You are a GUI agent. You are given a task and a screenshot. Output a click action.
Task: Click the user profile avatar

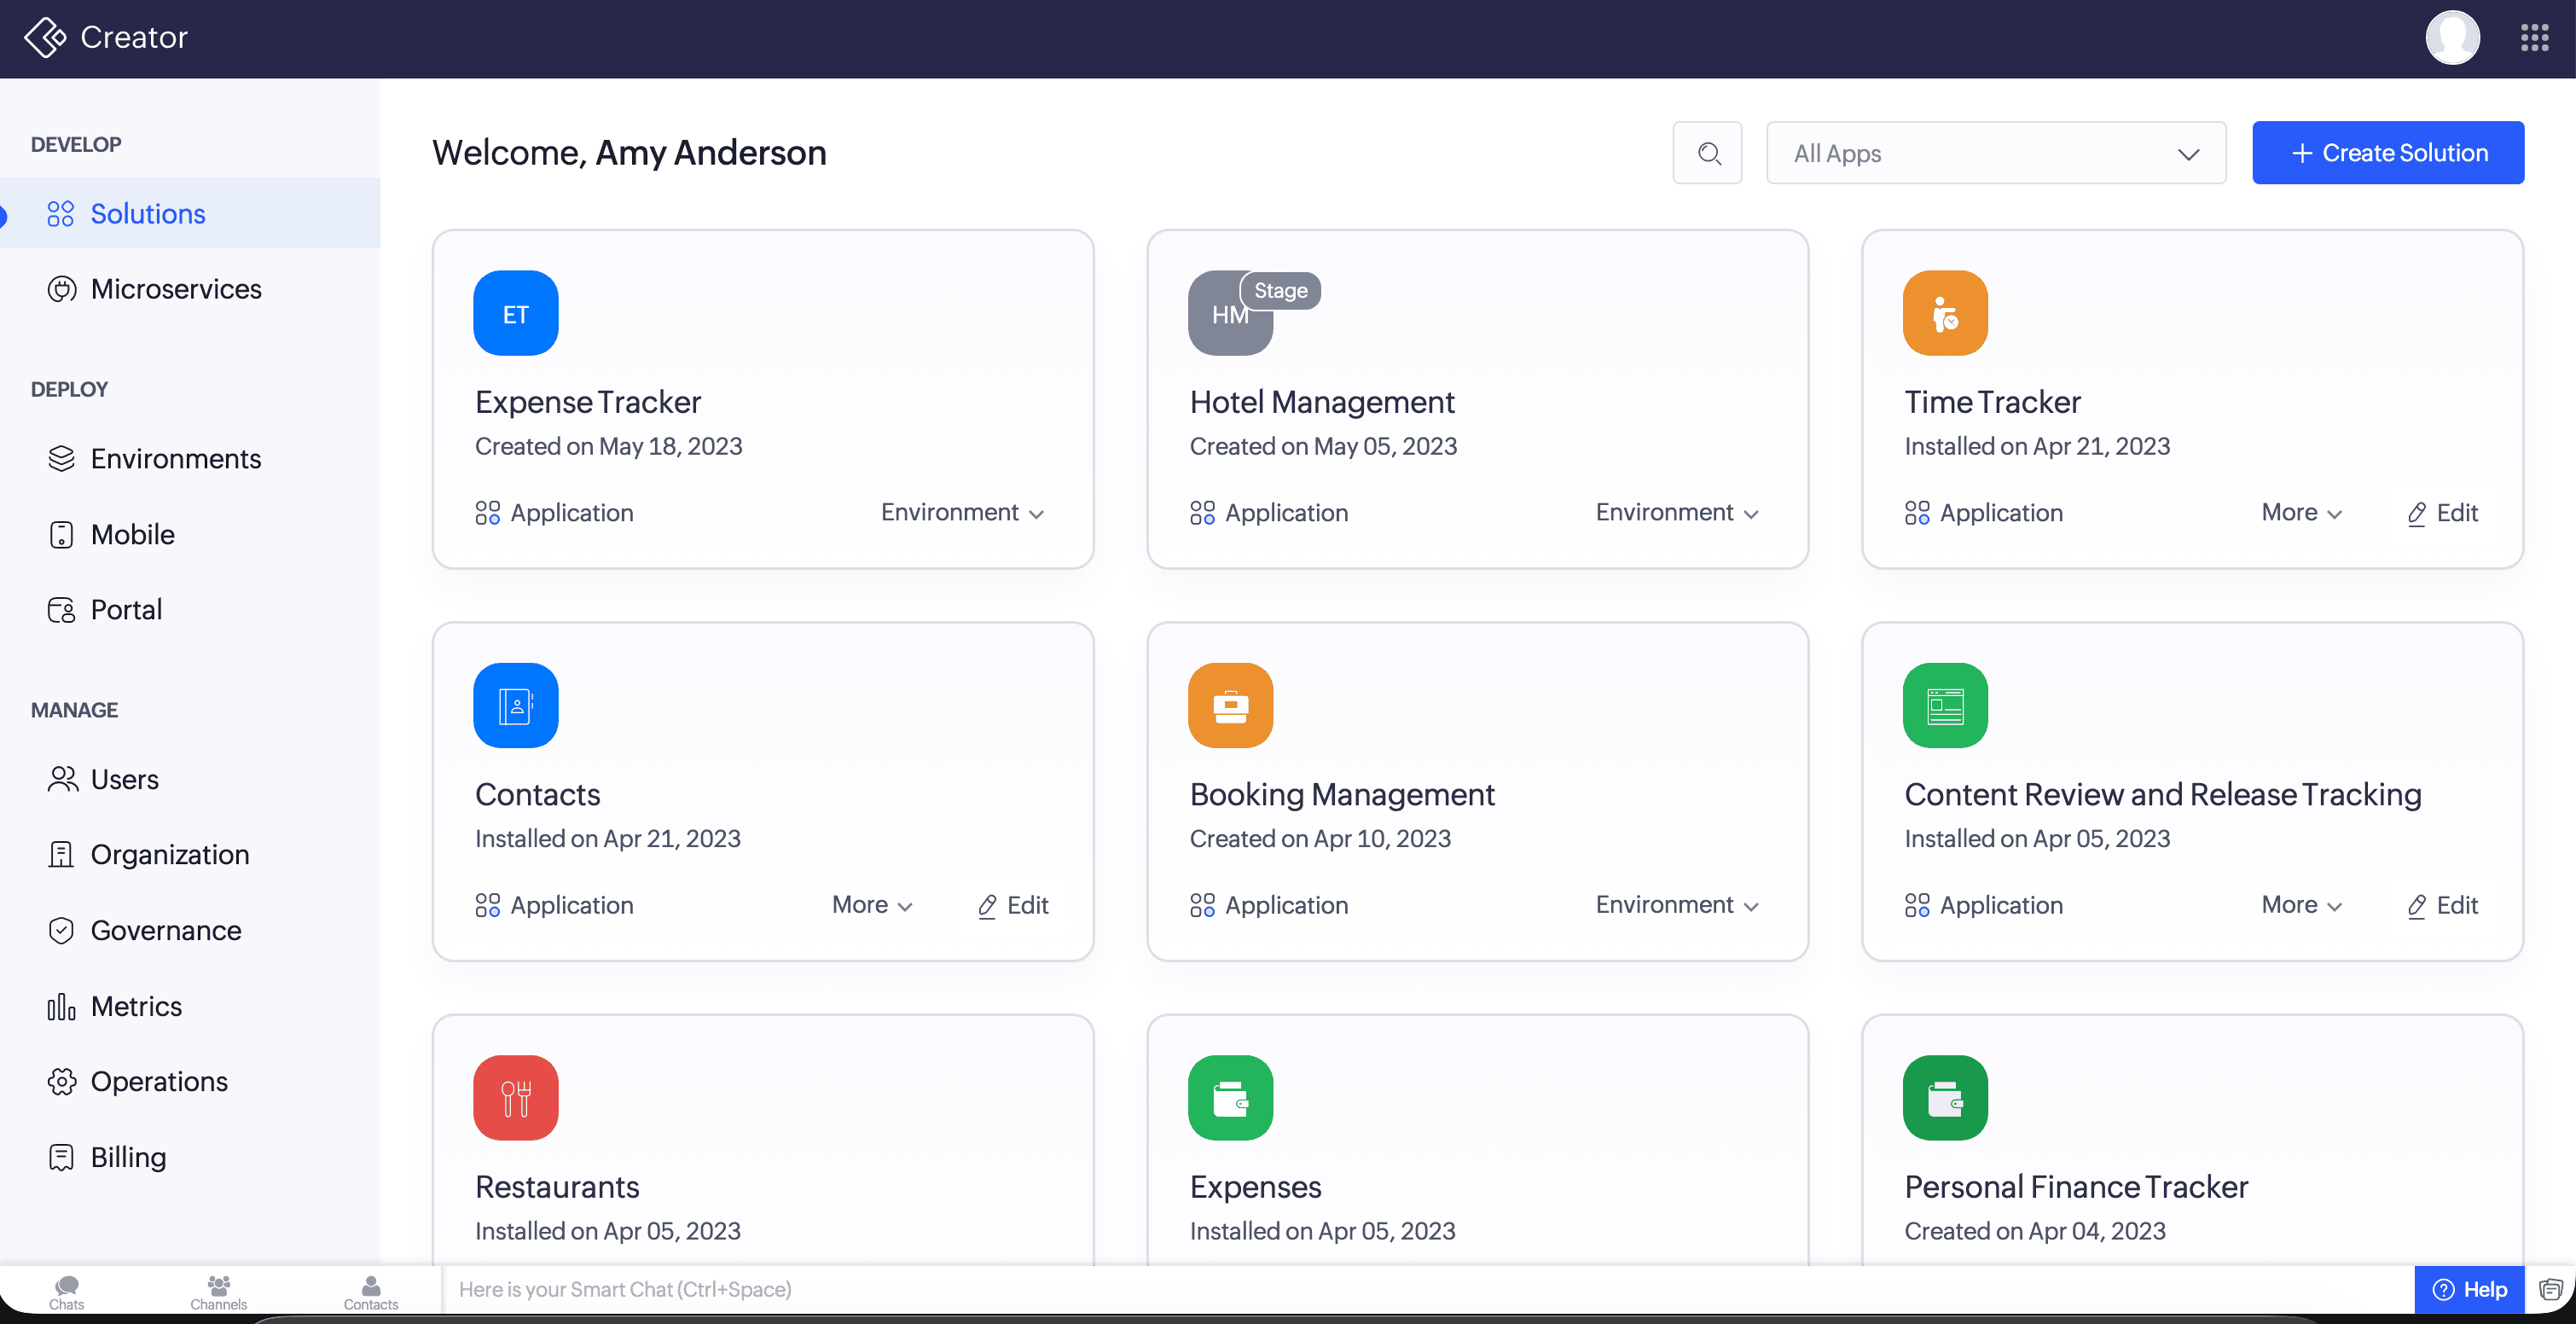tap(2452, 38)
